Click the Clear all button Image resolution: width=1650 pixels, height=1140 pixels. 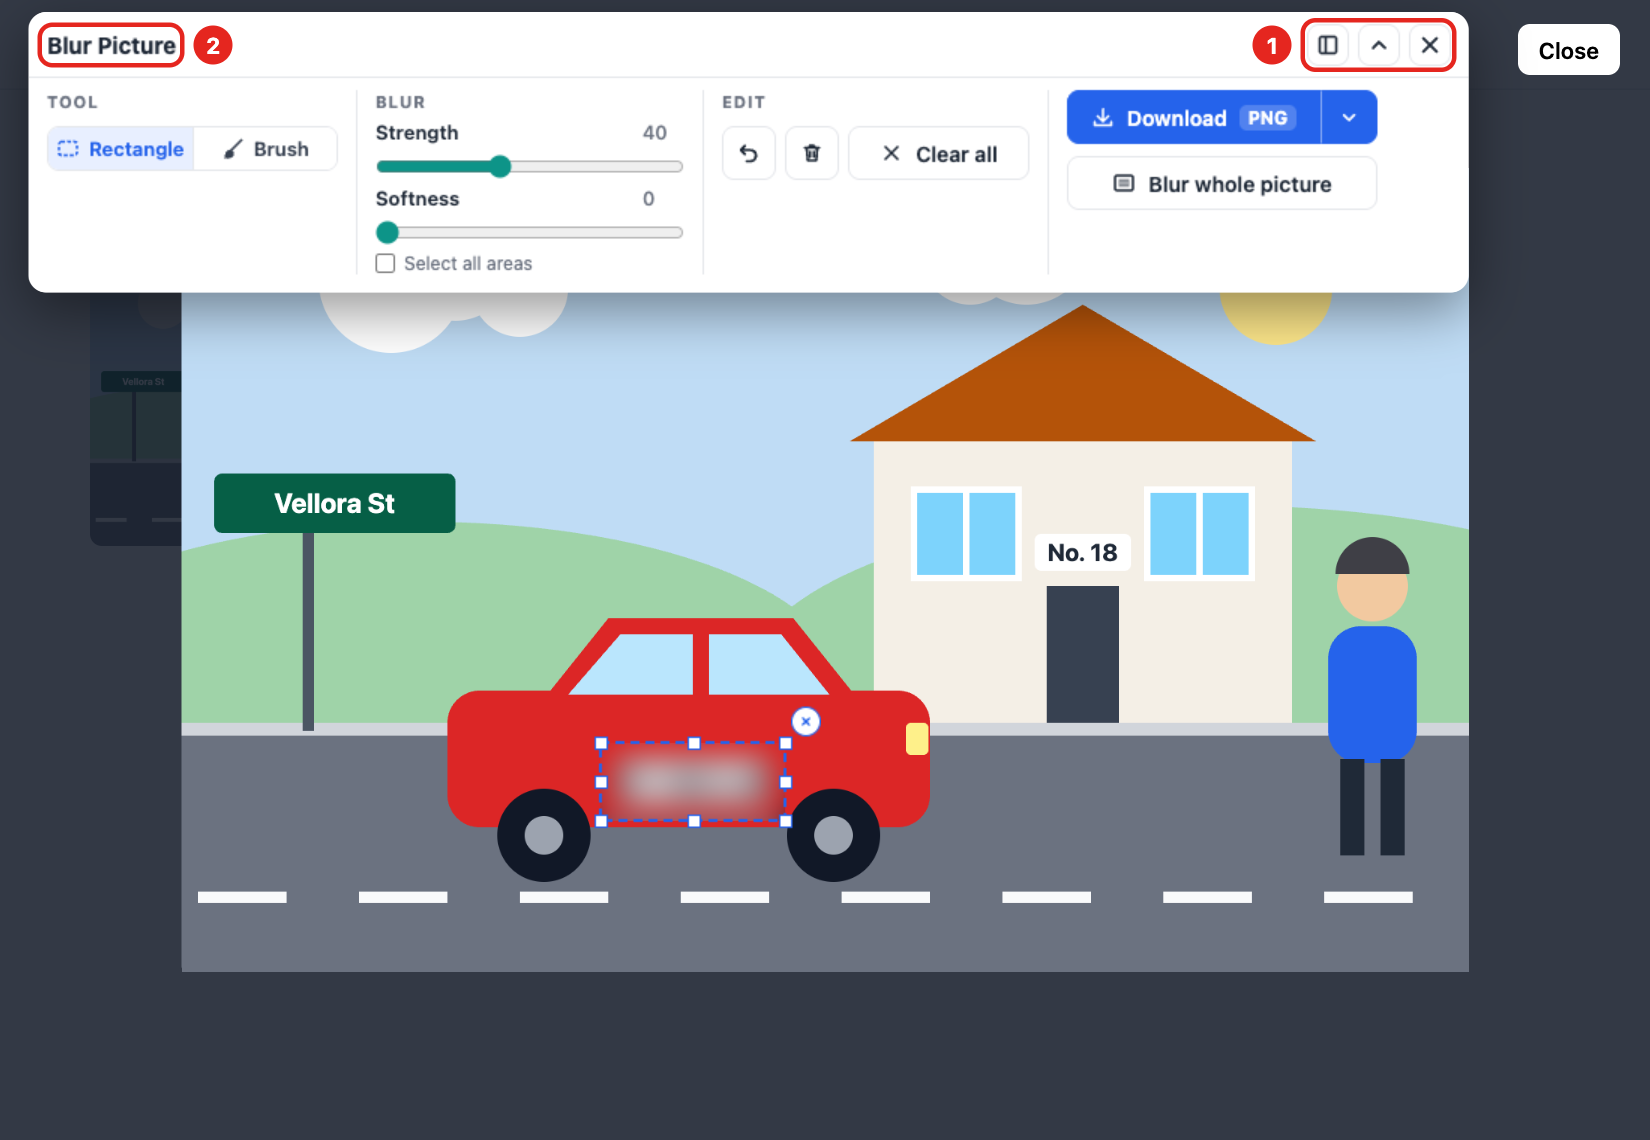click(x=938, y=153)
